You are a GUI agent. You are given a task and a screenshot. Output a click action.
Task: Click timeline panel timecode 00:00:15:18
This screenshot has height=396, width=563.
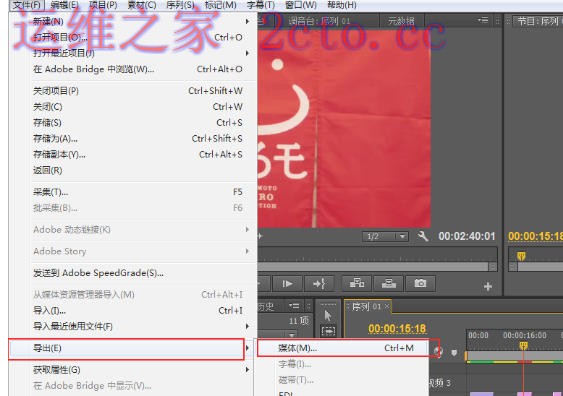tap(397, 329)
